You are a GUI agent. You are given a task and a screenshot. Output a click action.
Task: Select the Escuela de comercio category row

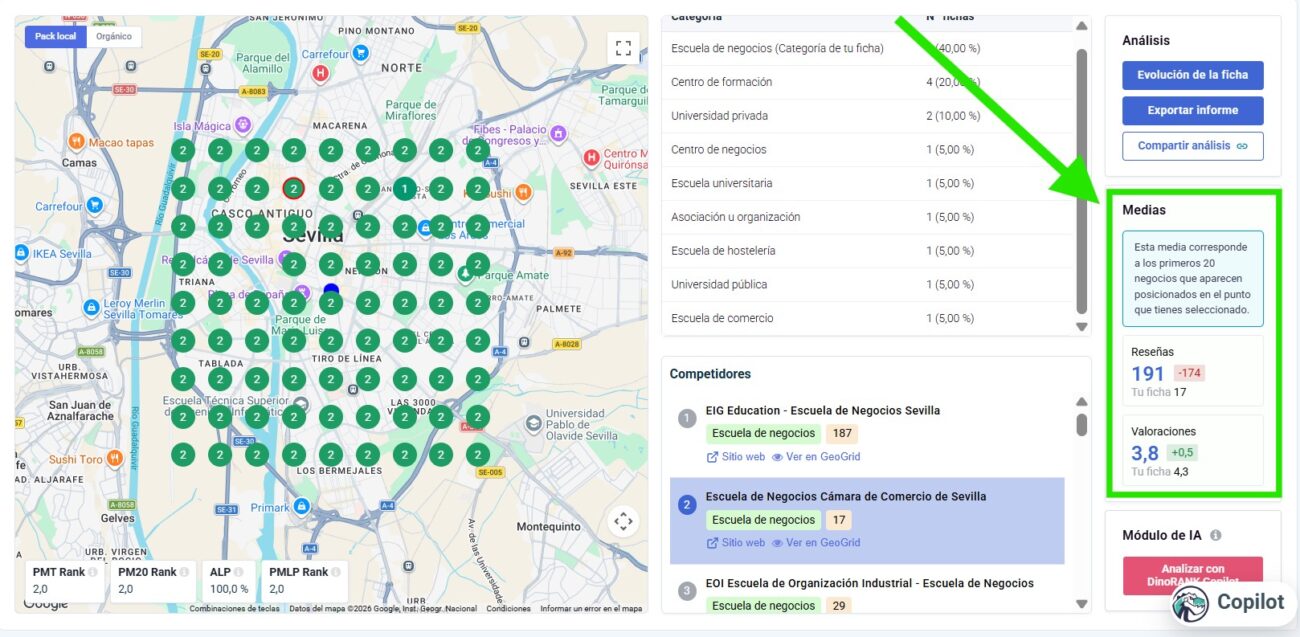pyautogui.click(x=867, y=318)
